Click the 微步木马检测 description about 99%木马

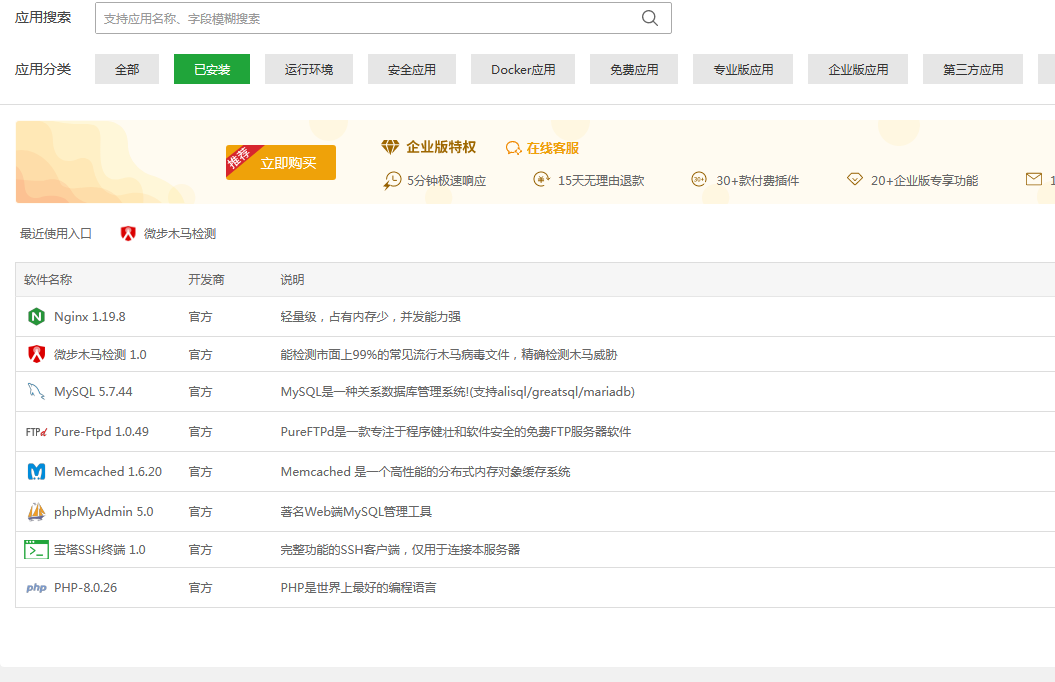pos(449,354)
